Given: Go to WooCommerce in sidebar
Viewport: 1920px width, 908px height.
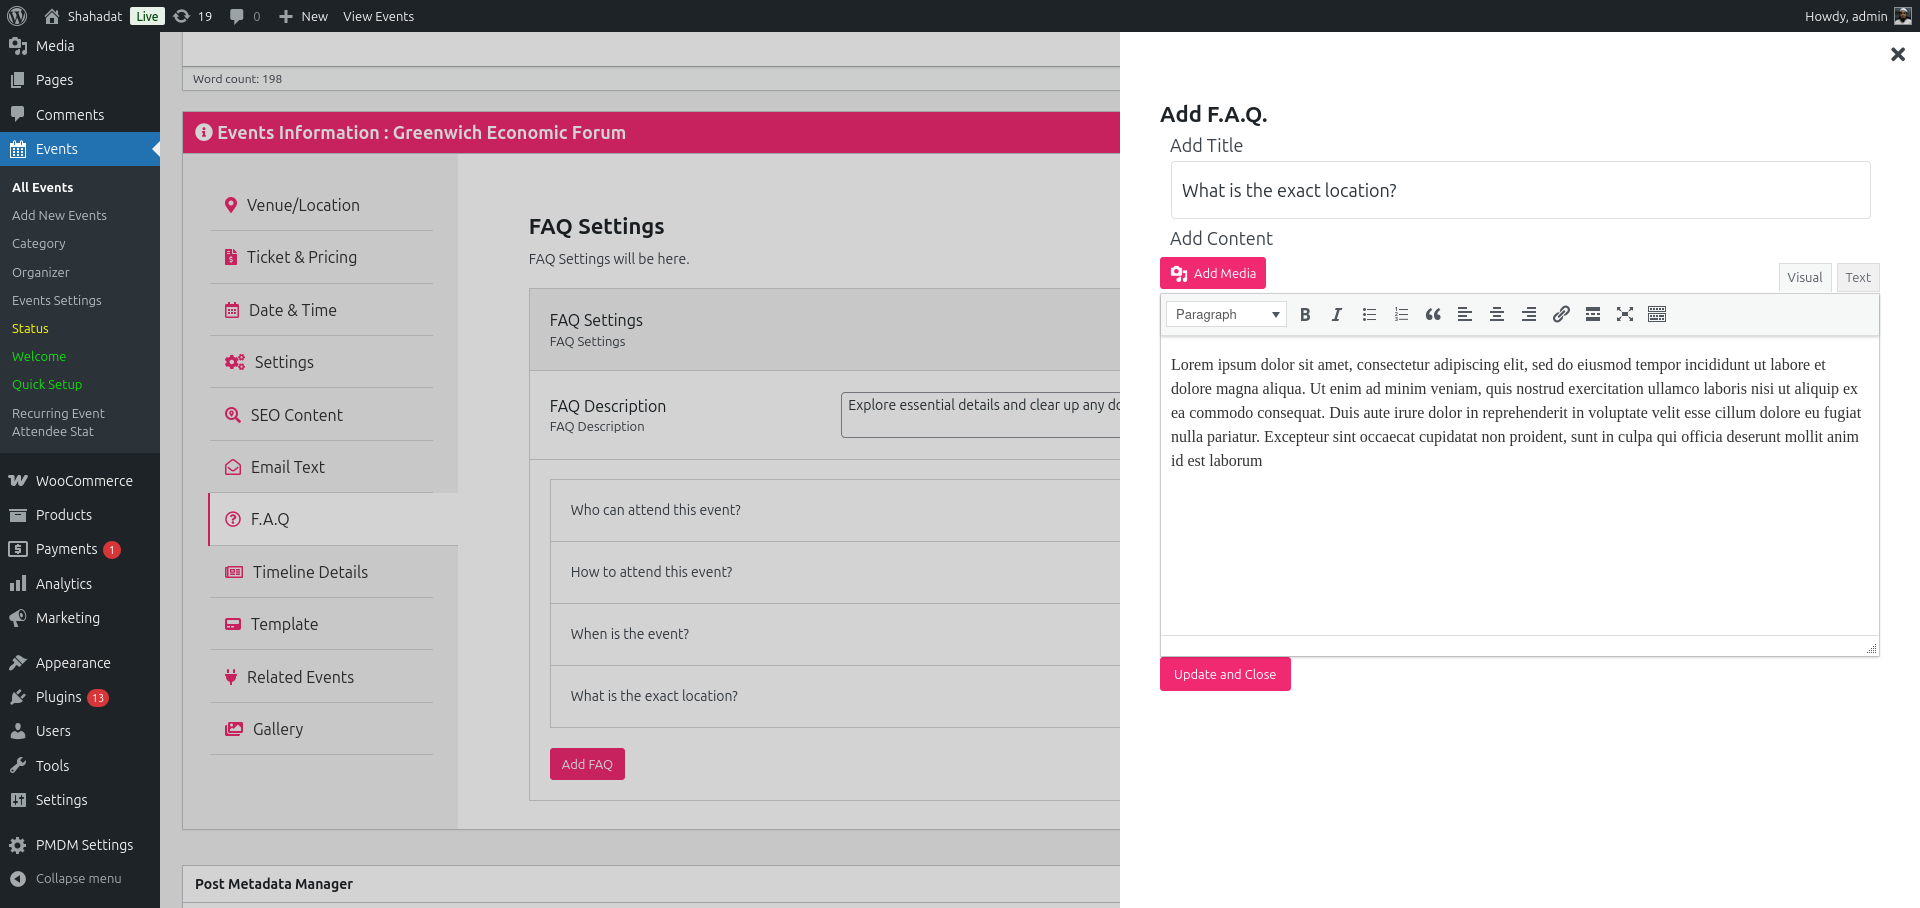Looking at the screenshot, I should (x=80, y=481).
